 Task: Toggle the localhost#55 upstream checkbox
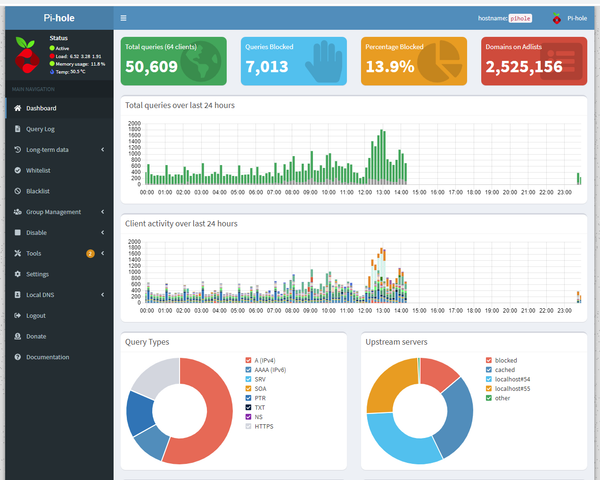point(489,389)
